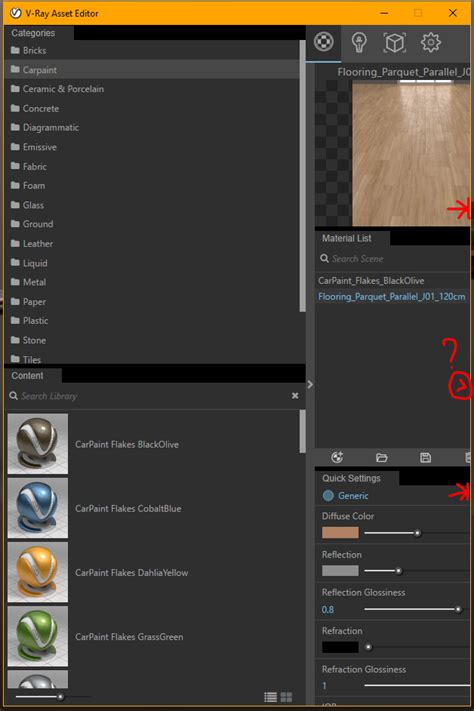Select CarPaint Flakes BlackOlive thumbnail
474x711 pixels.
pyautogui.click(x=38, y=444)
